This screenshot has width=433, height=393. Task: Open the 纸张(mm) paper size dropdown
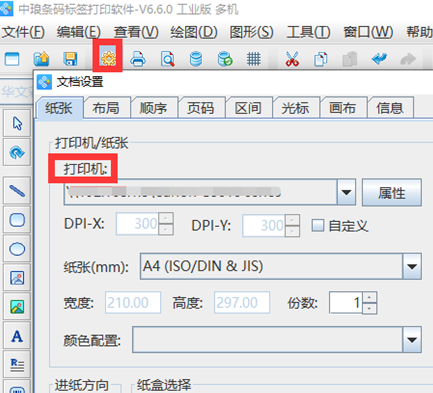click(412, 266)
